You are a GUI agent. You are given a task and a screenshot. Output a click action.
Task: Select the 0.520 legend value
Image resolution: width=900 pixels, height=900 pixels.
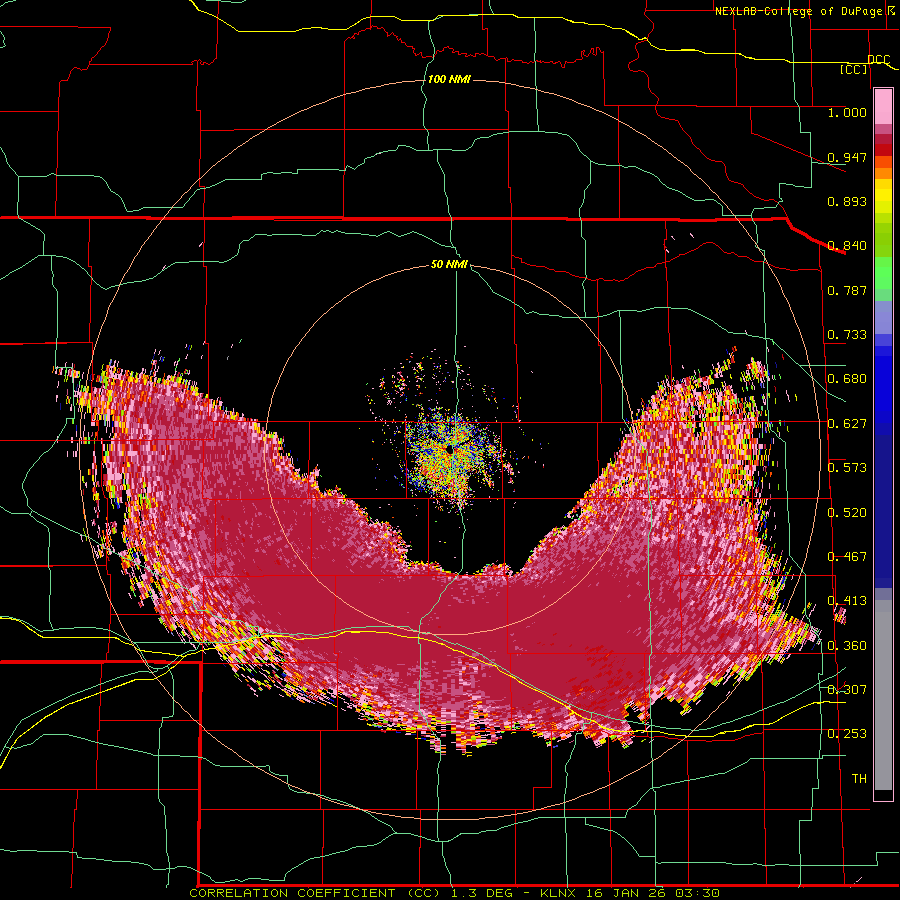pyautogui.click(x=847, y=513)
